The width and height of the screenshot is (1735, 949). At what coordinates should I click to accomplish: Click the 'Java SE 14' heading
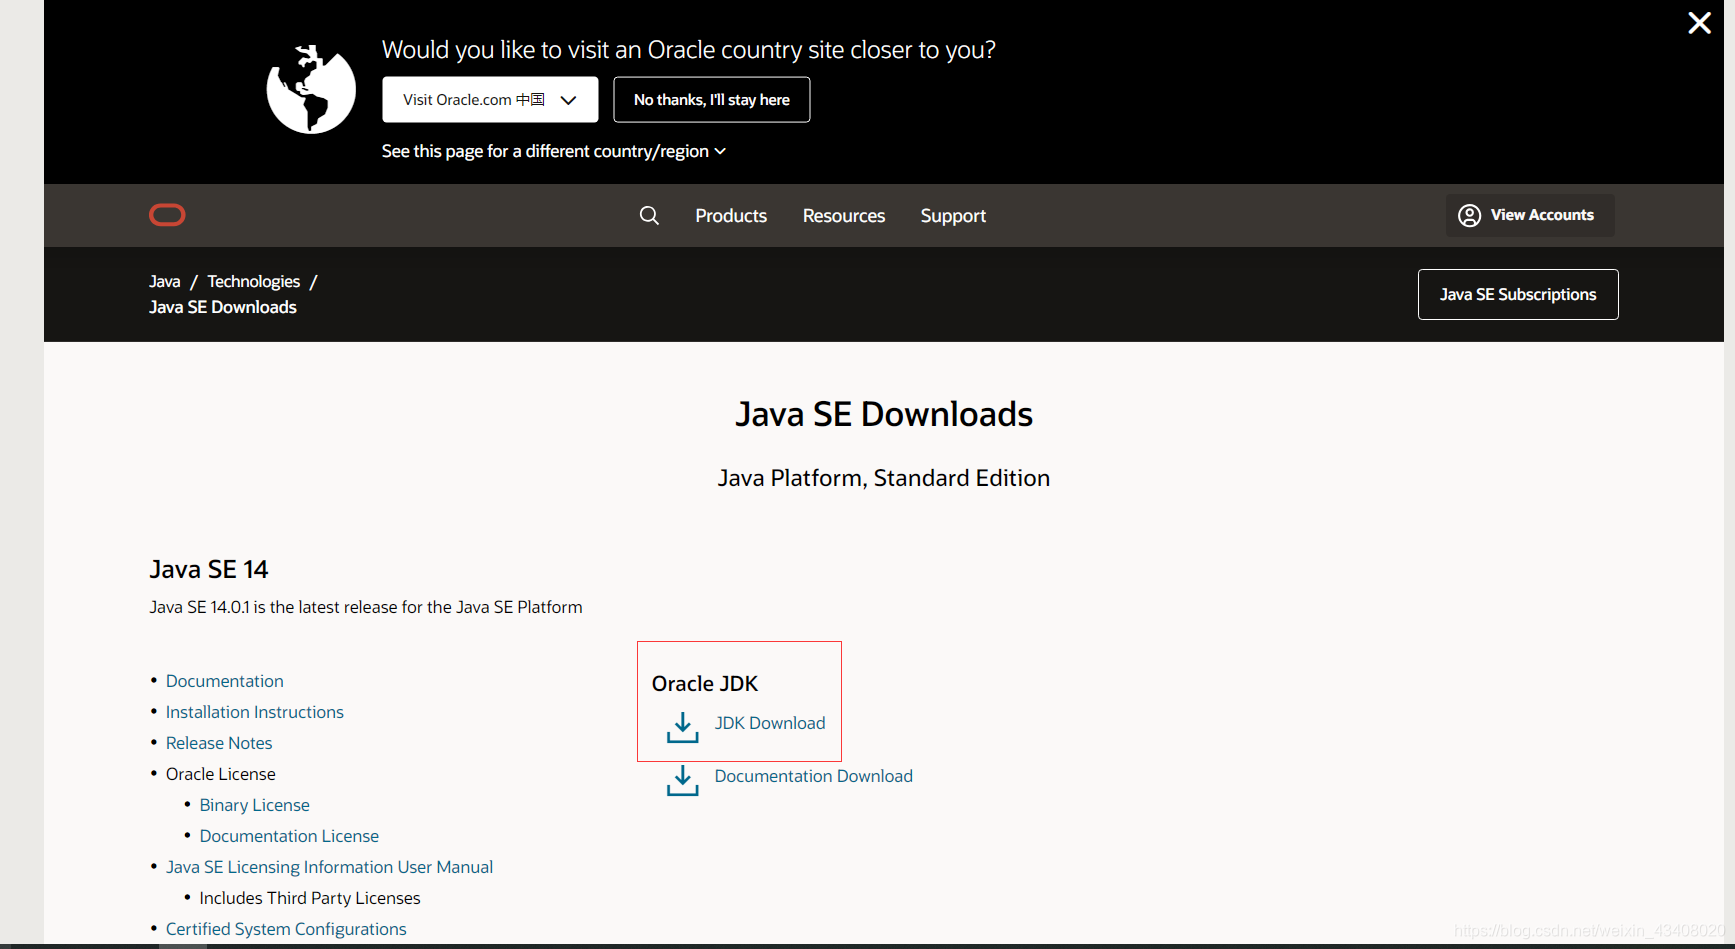209,569
